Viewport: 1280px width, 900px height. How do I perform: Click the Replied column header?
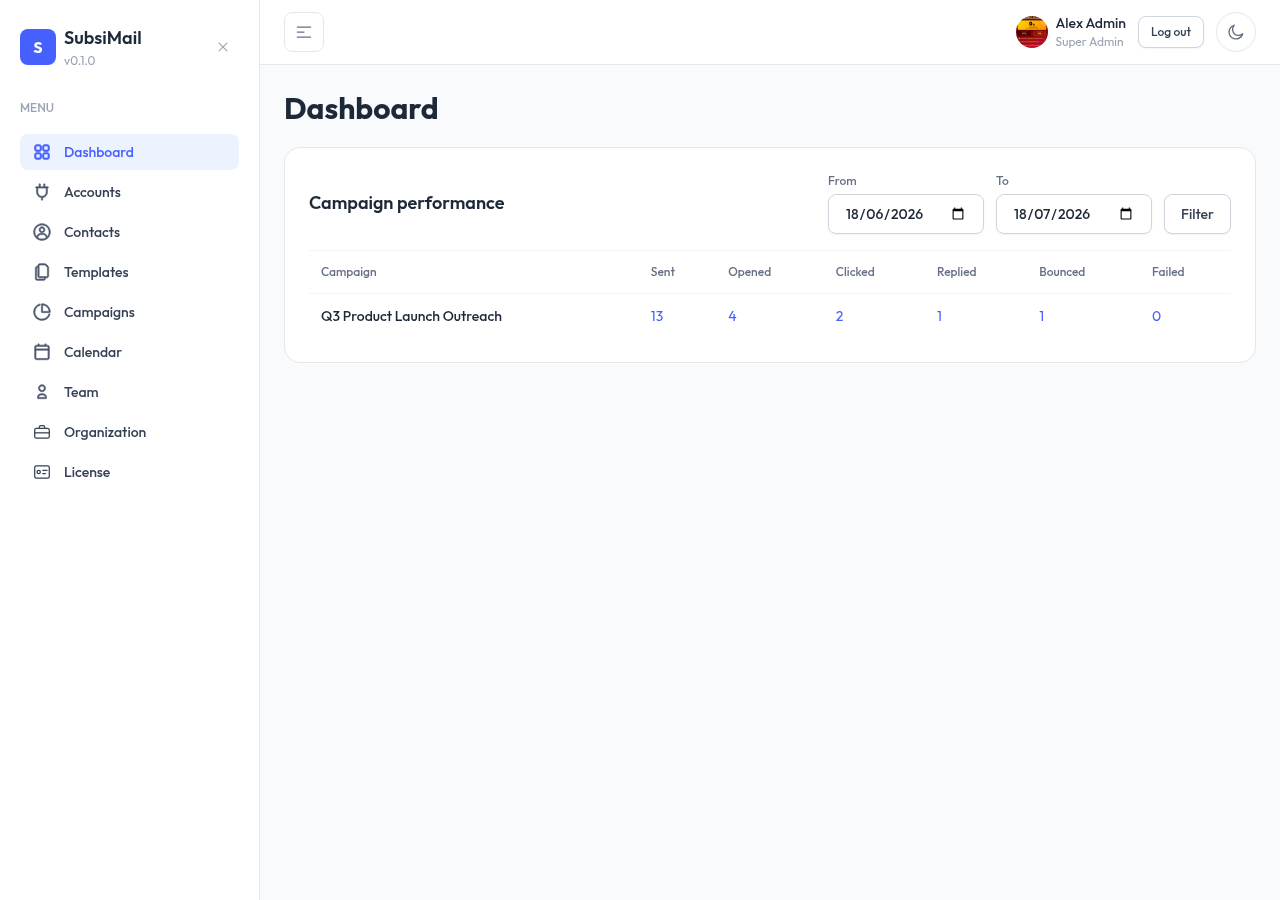click(957, 272)
